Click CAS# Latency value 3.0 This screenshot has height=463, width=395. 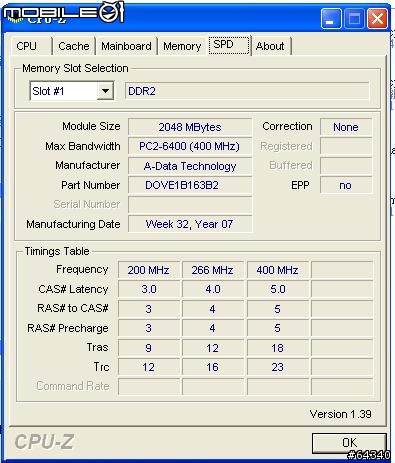(149, 289)
